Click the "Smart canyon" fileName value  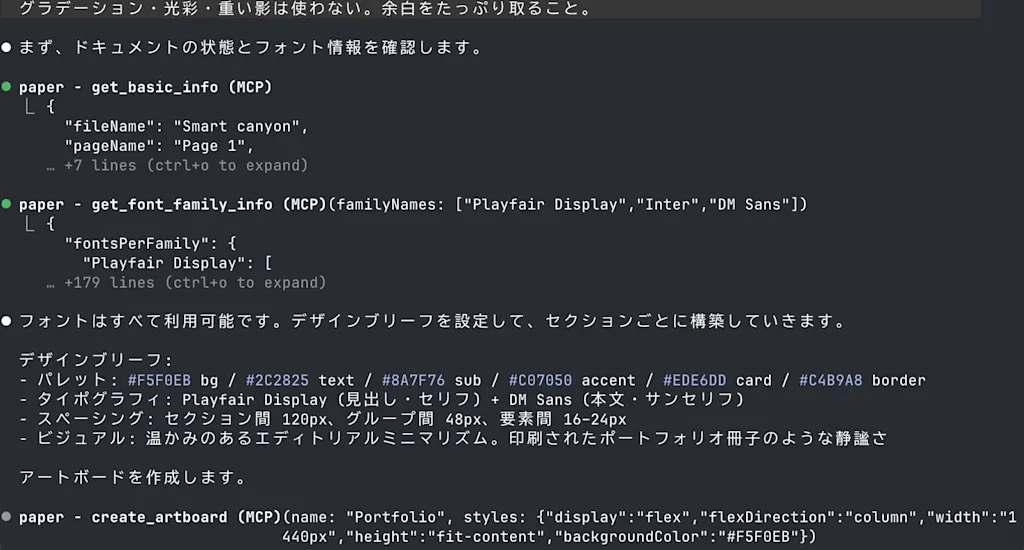tap(240, 126)
